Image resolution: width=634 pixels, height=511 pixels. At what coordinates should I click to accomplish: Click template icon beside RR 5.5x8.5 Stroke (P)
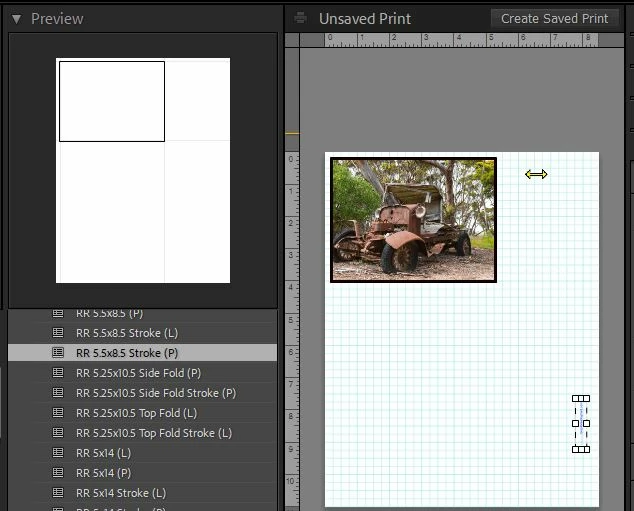click(x=58, y=353)
